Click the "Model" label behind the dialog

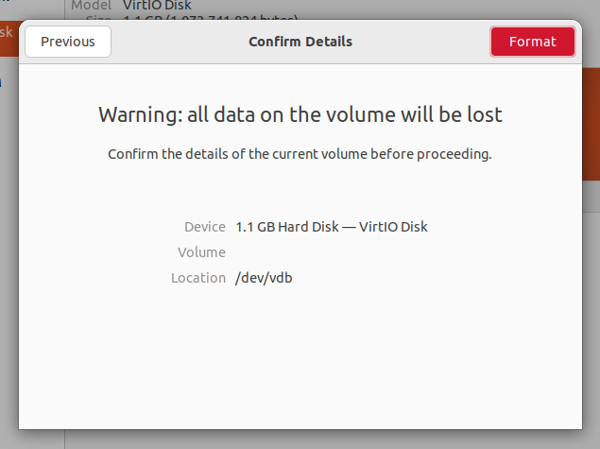[91, 5]
